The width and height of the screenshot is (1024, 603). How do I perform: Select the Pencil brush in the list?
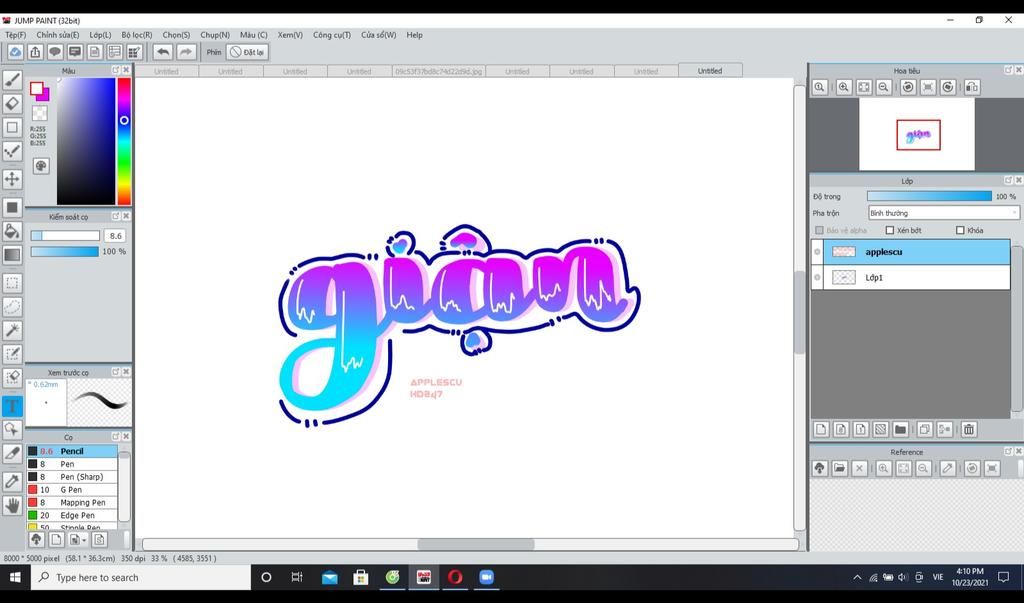(x=72, y=451)
